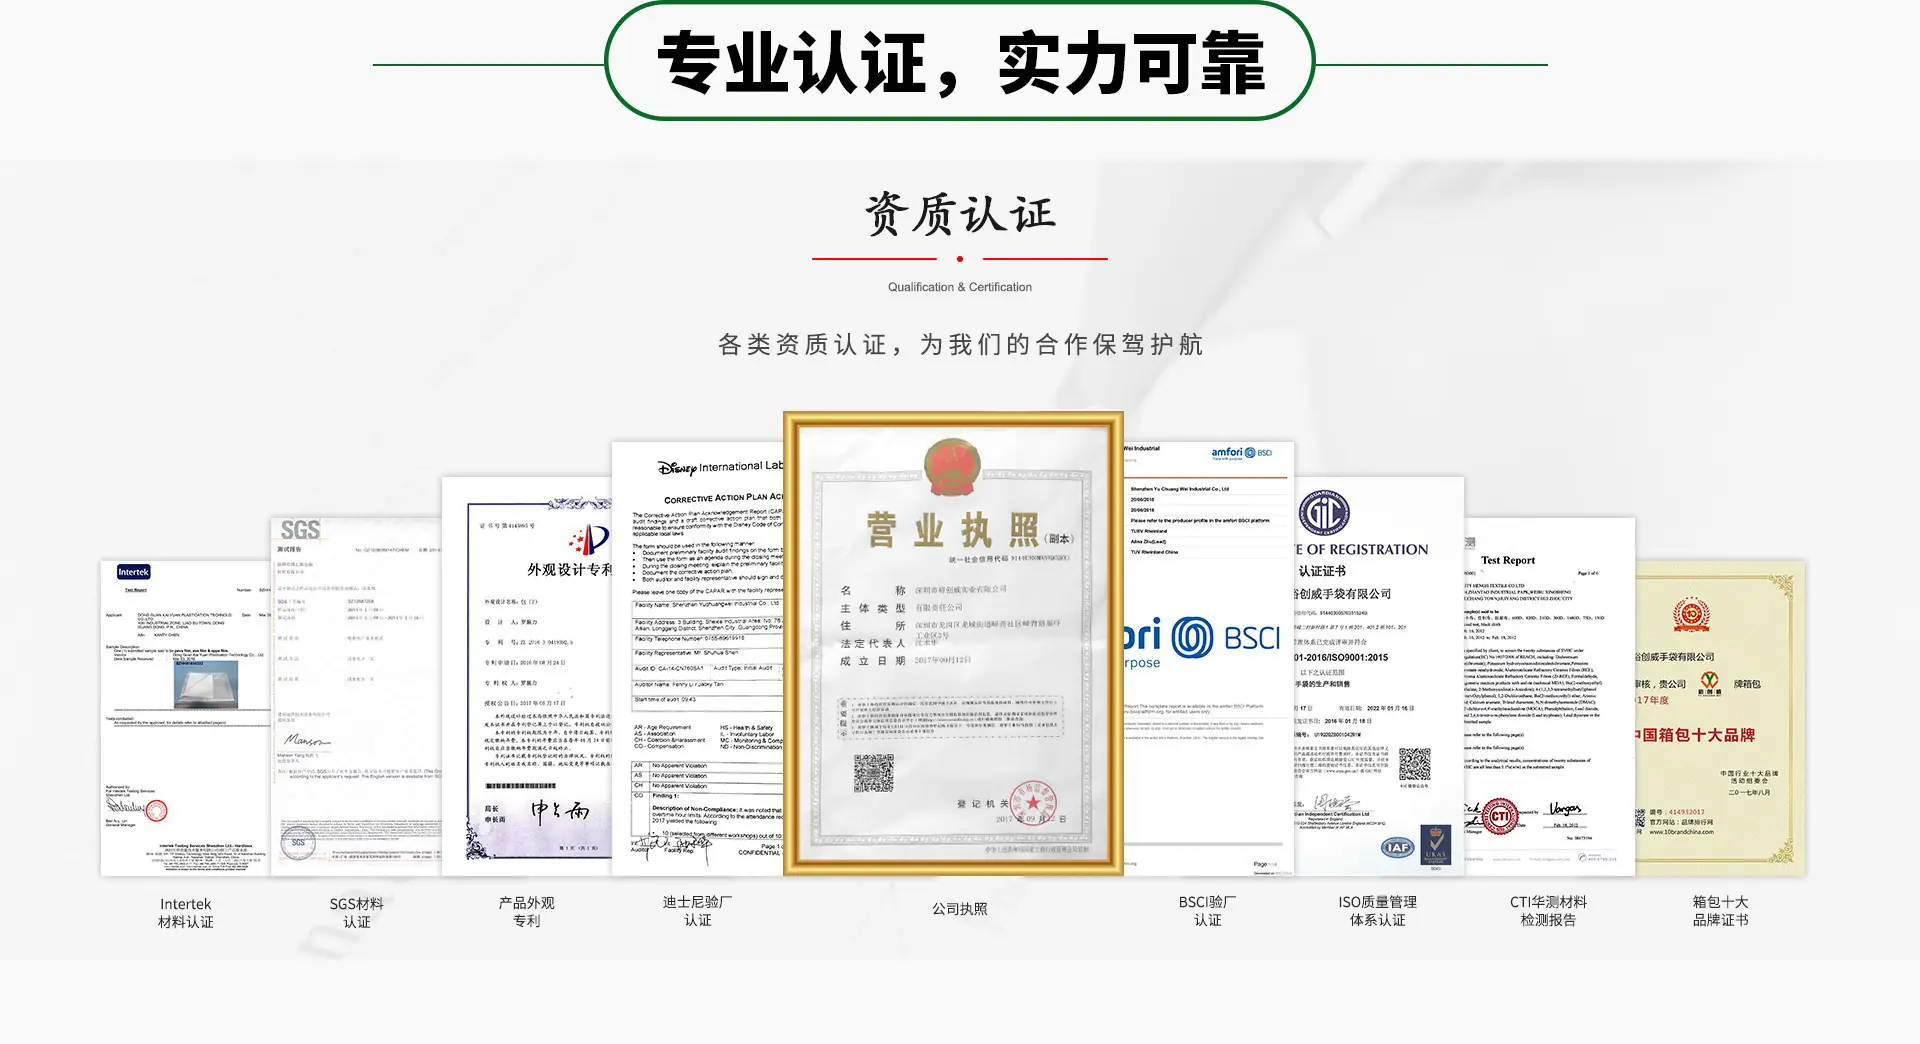Click the 资质认证 section title
1920x1044 pixels.
tap(960, 214)
